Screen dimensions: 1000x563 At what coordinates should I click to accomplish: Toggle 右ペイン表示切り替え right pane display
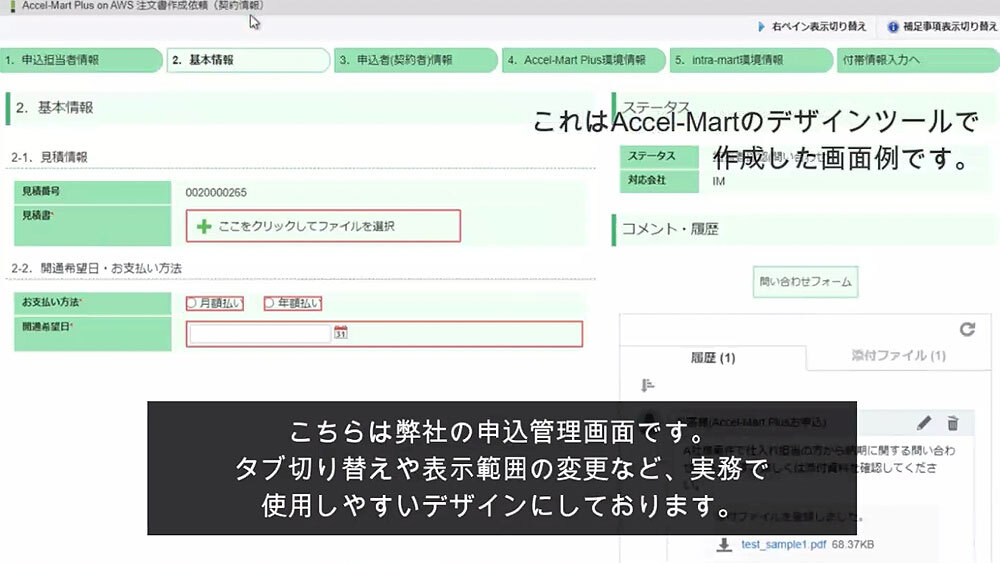(x=811, y=27)
